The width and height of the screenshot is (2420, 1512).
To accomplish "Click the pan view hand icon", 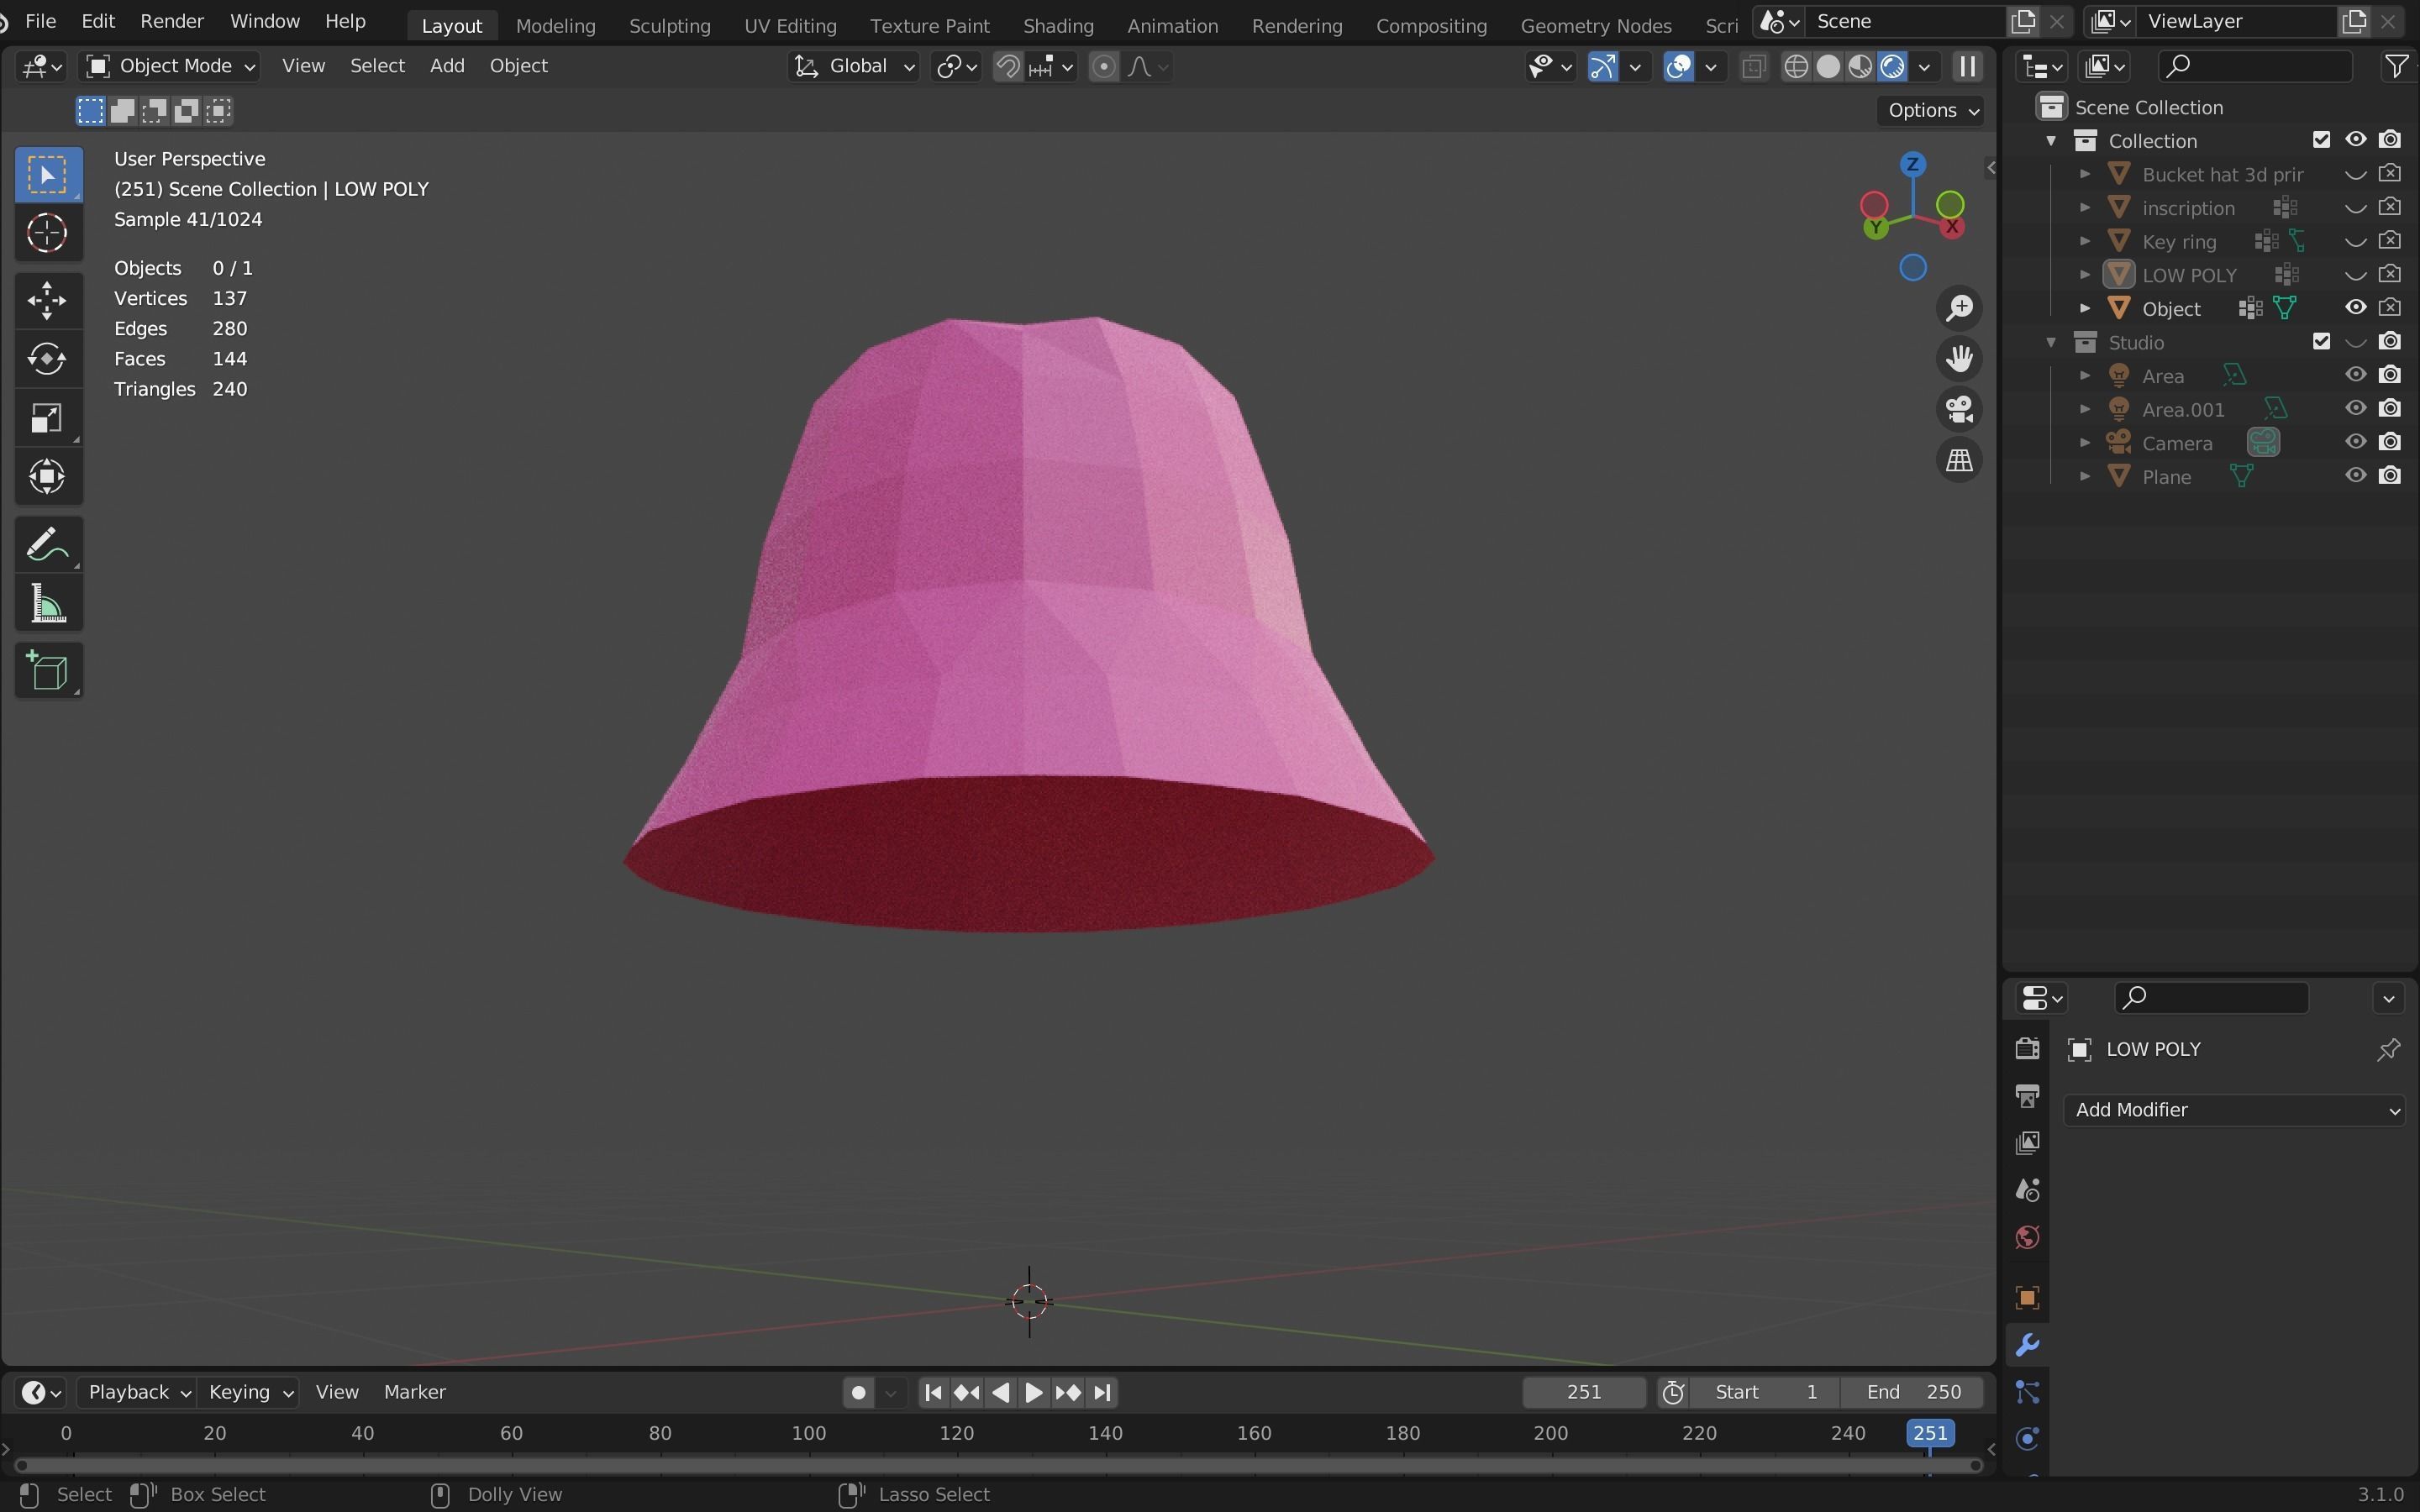I will tap(1959, 359).
